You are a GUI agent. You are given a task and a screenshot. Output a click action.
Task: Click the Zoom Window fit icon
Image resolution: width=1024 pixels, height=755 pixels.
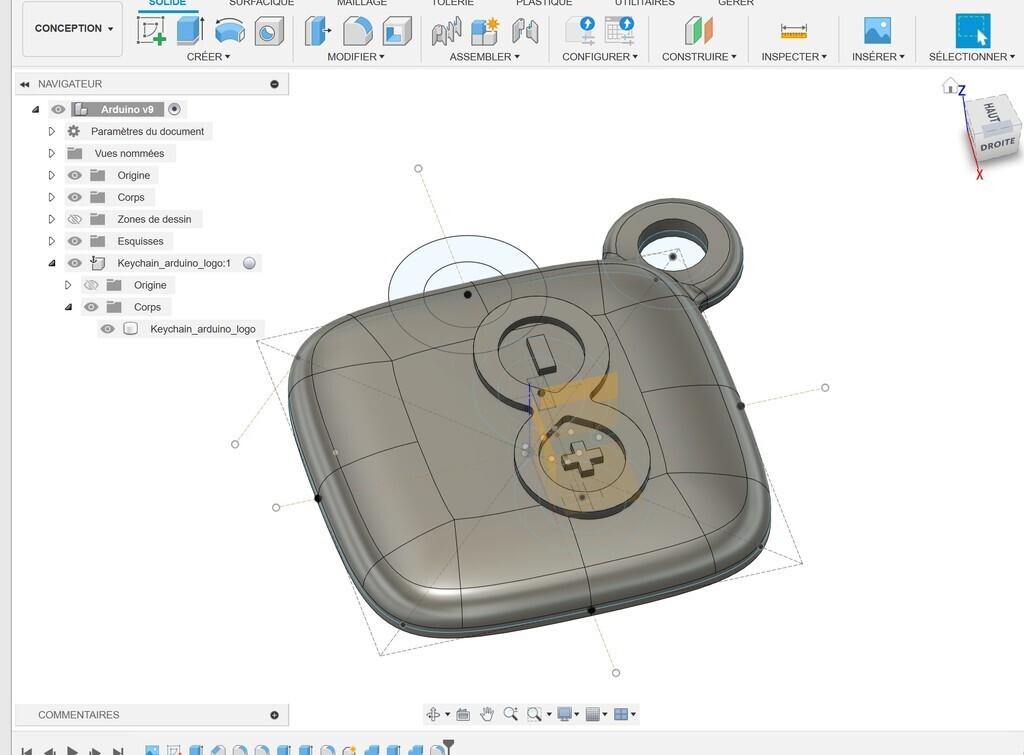click(x=534, y=714)
